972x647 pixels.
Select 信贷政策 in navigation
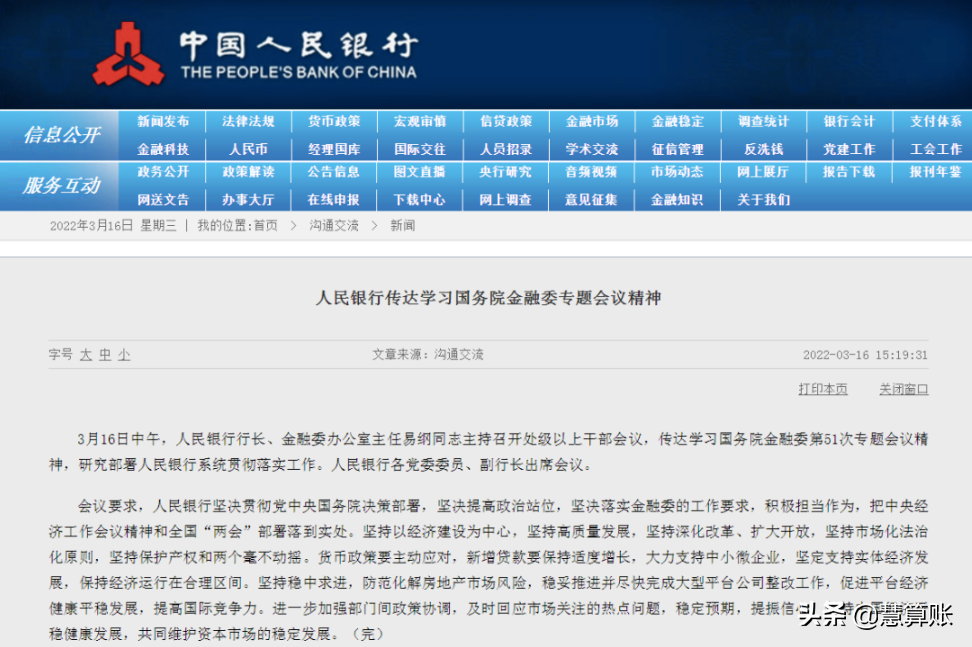[506, 121]
